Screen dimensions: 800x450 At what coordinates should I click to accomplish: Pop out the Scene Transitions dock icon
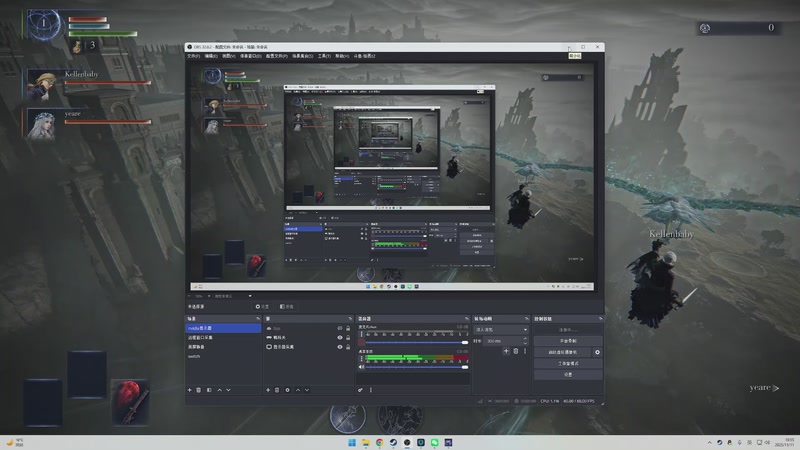click(527, 318)
